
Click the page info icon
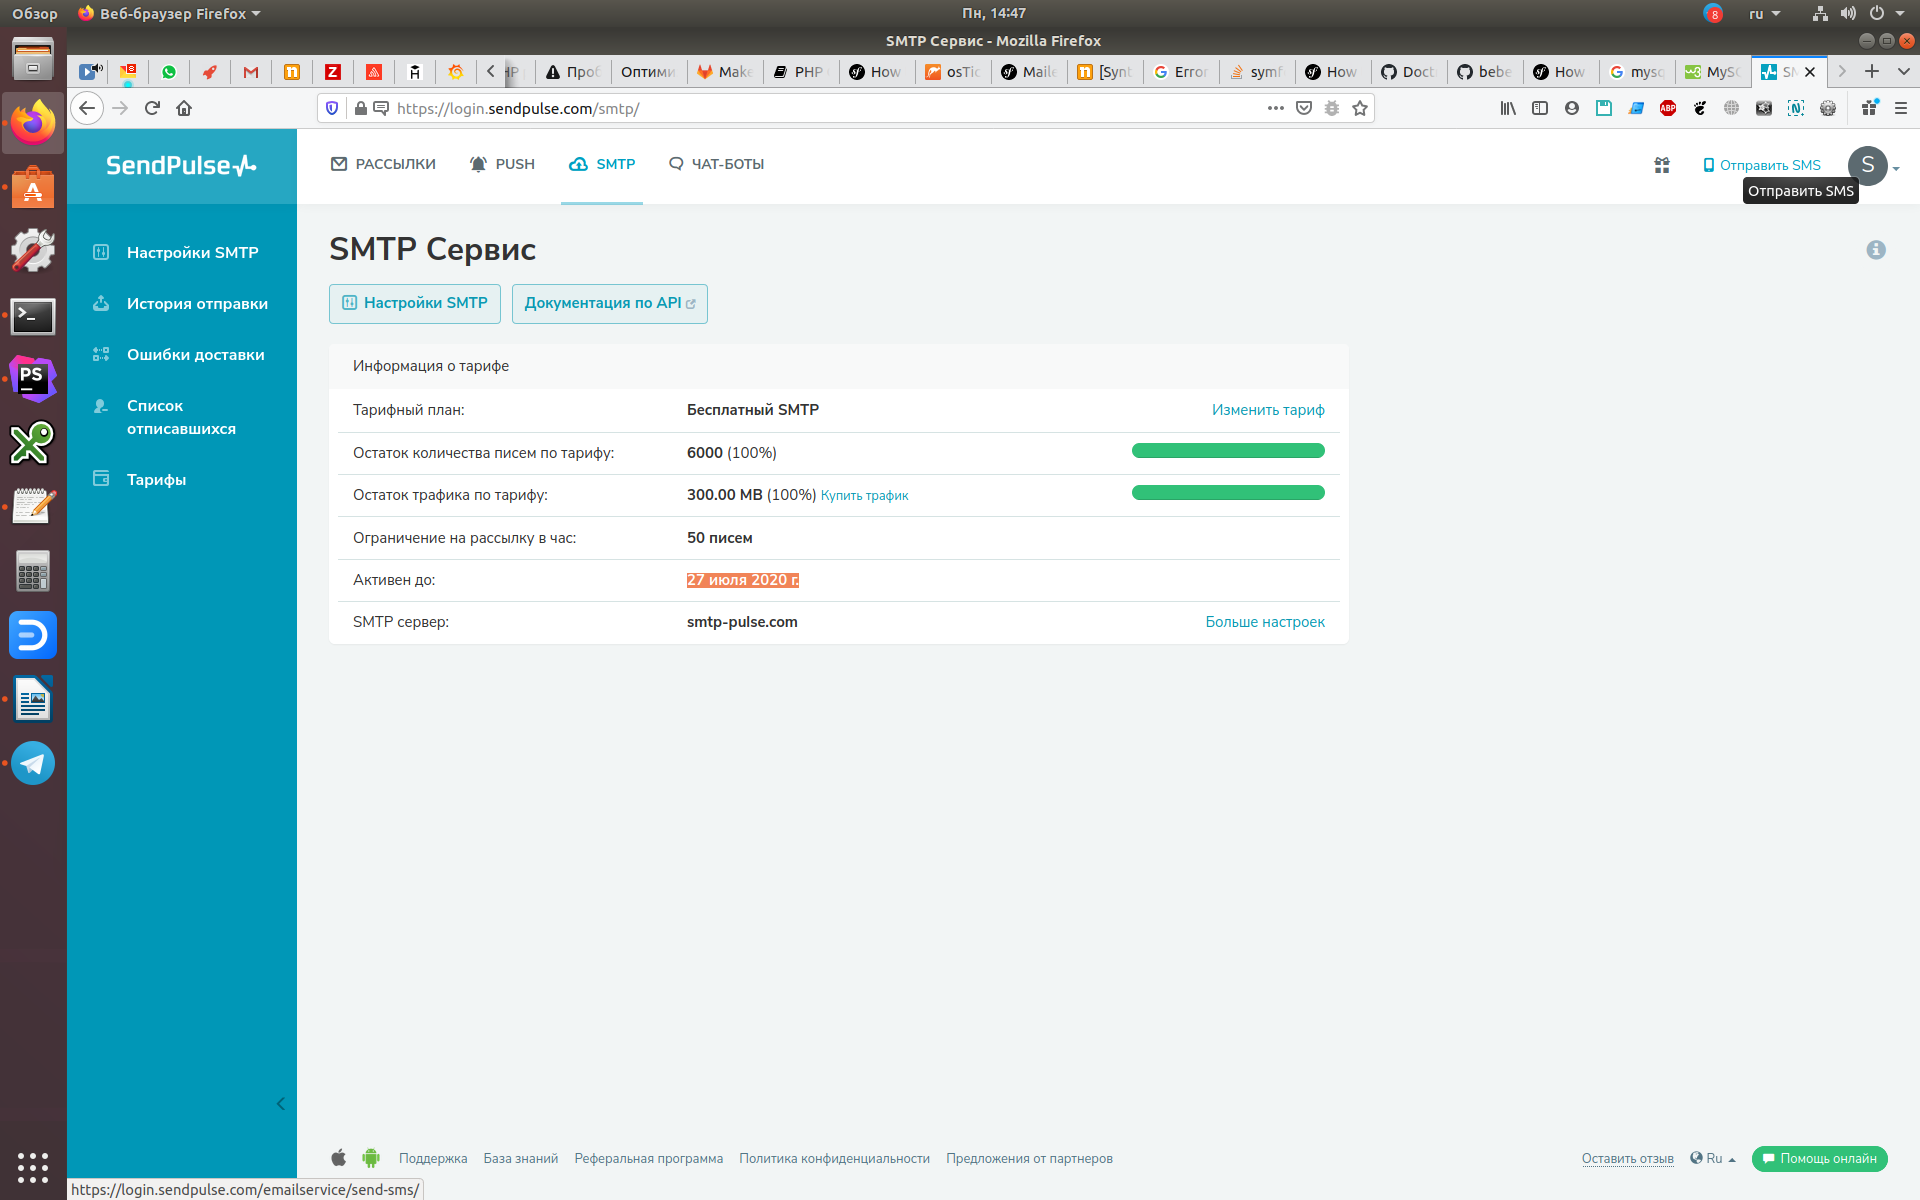[x=1876, y=250]
